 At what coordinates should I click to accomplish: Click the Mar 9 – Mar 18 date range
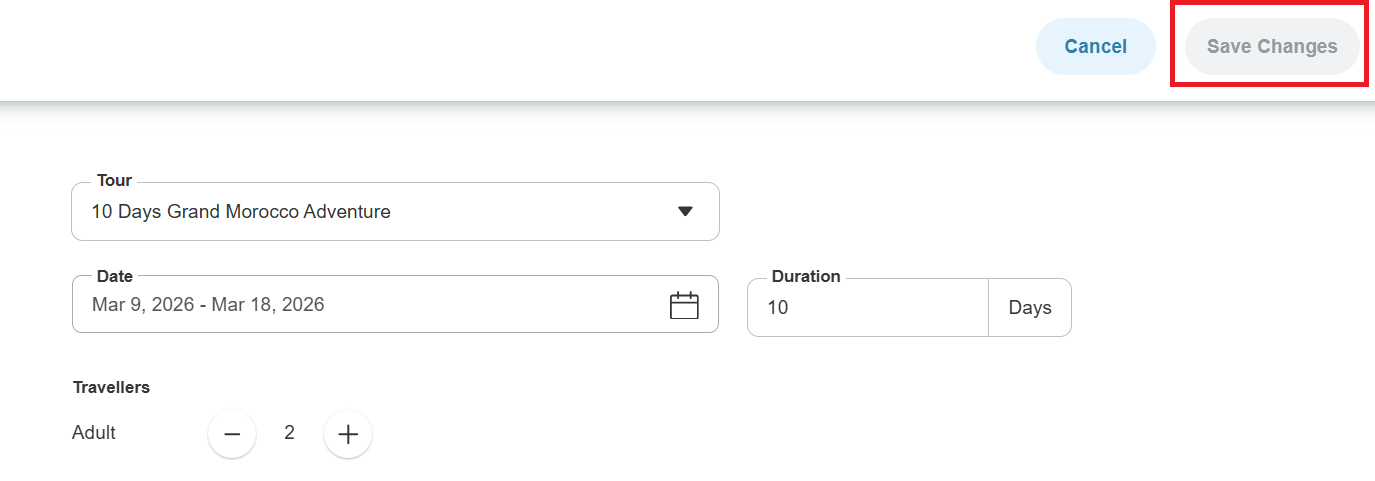208,305
